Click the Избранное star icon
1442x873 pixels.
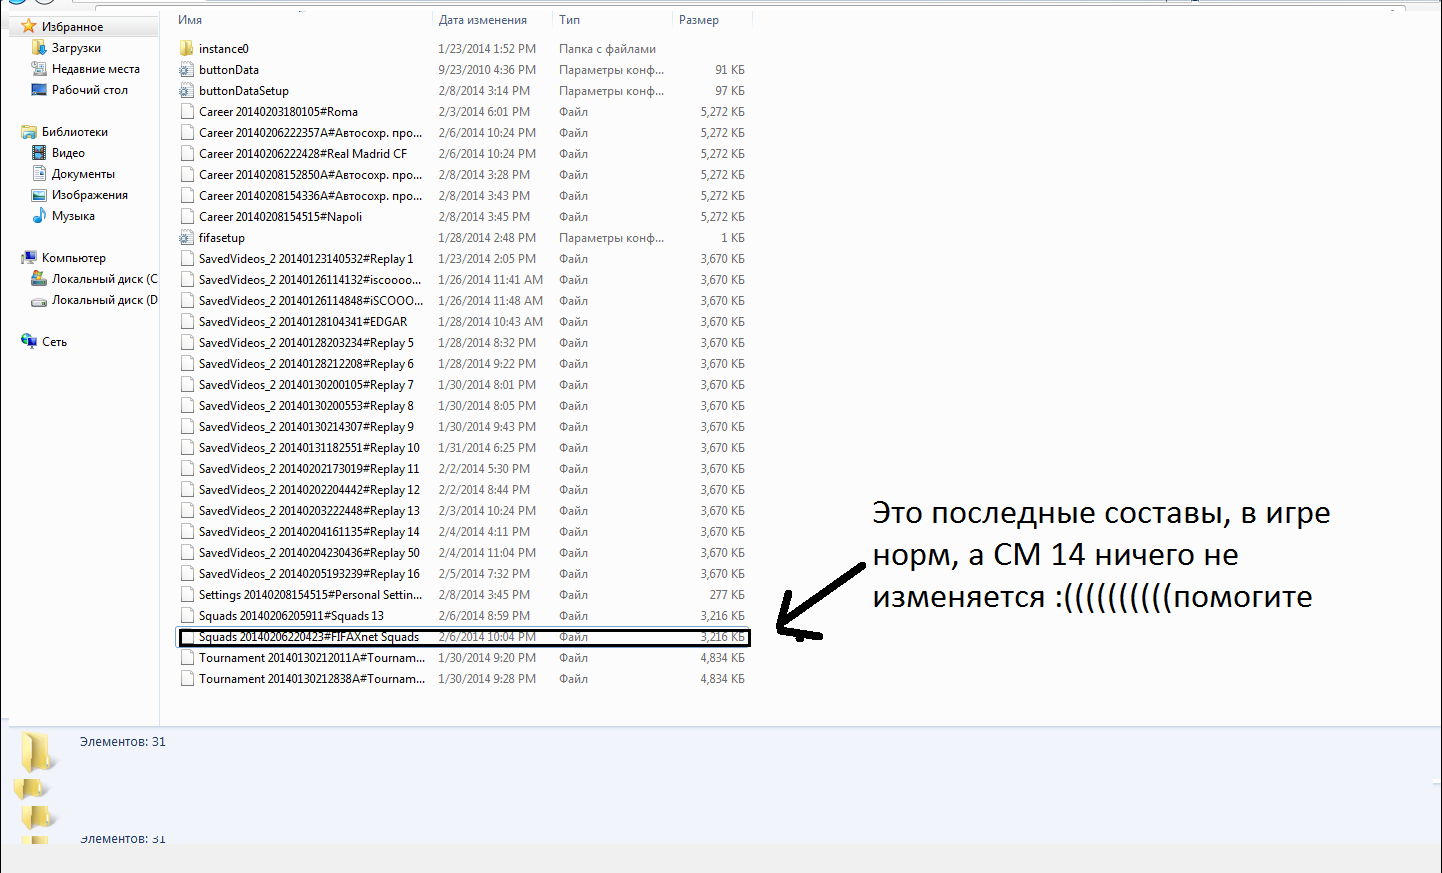(x=29, y=26)
